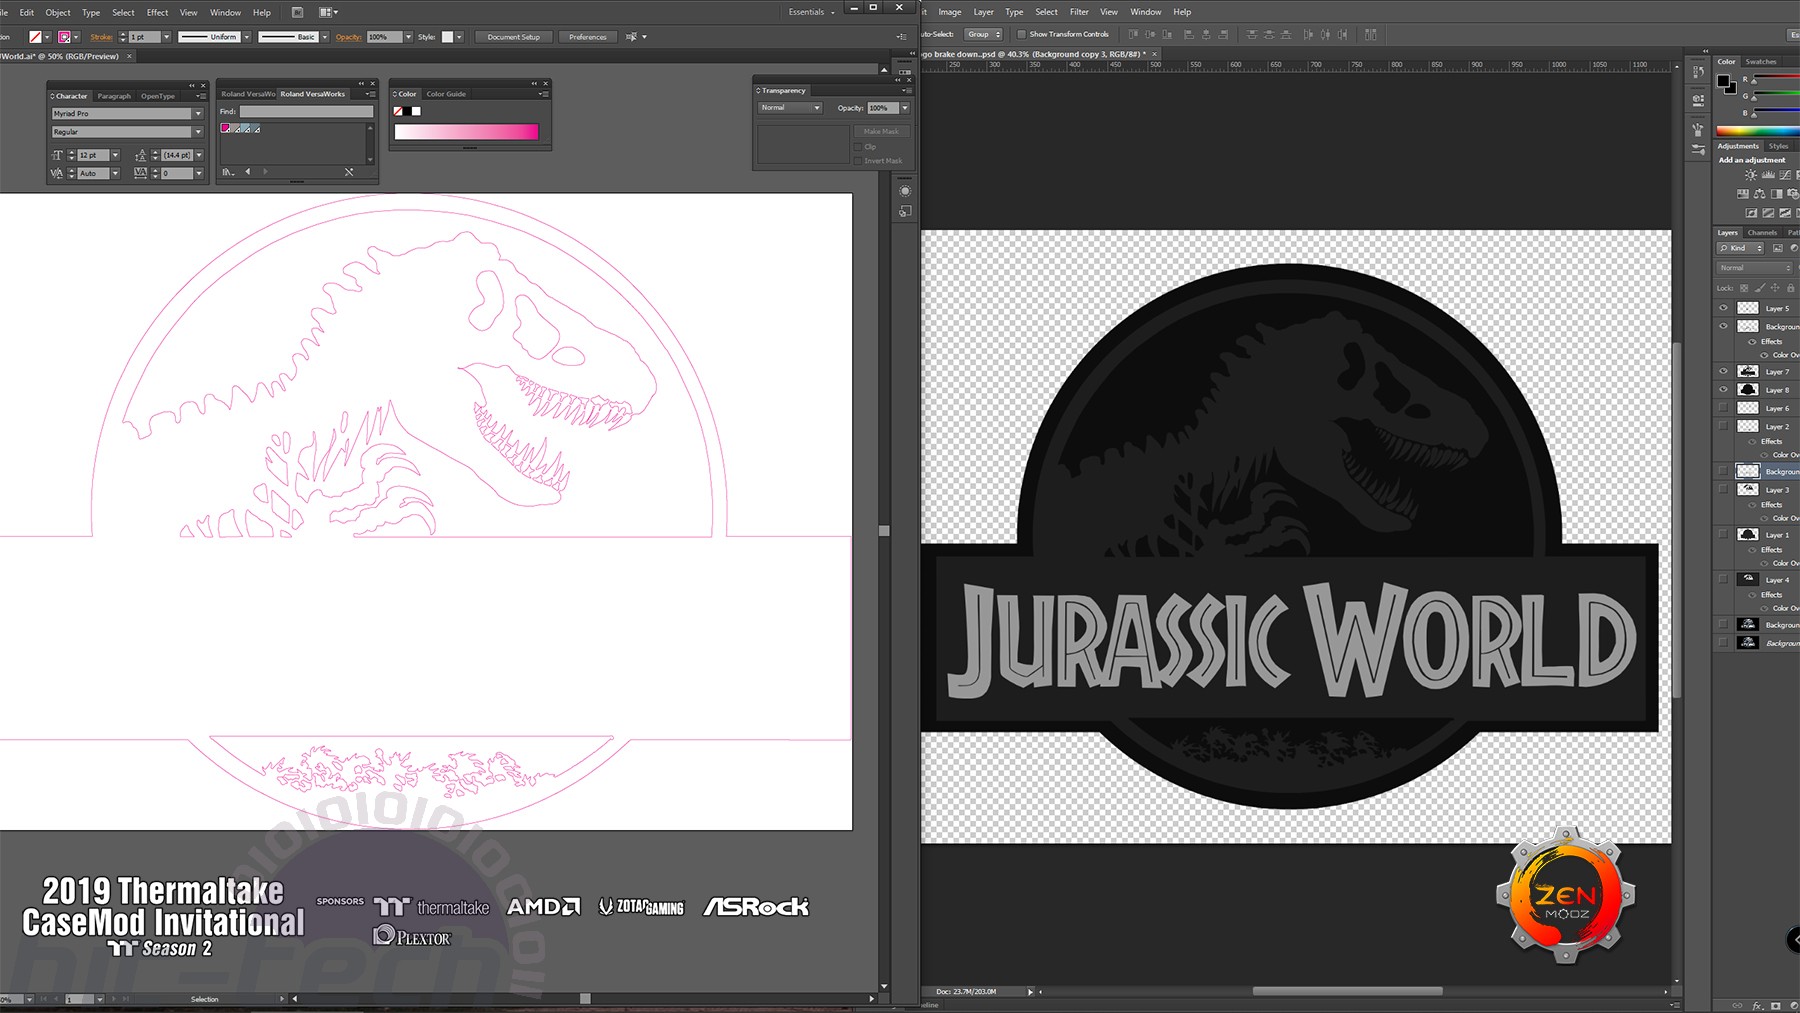This screenshot has height=1013, width=1800.
Task: Open the Basic brush definition dropdown
Action: [x=324, y=37]
